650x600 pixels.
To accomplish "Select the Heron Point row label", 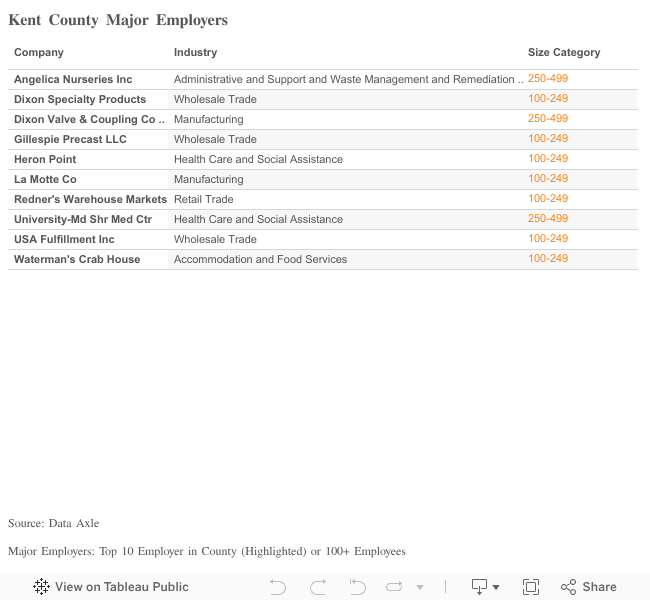I will [45, 159].
